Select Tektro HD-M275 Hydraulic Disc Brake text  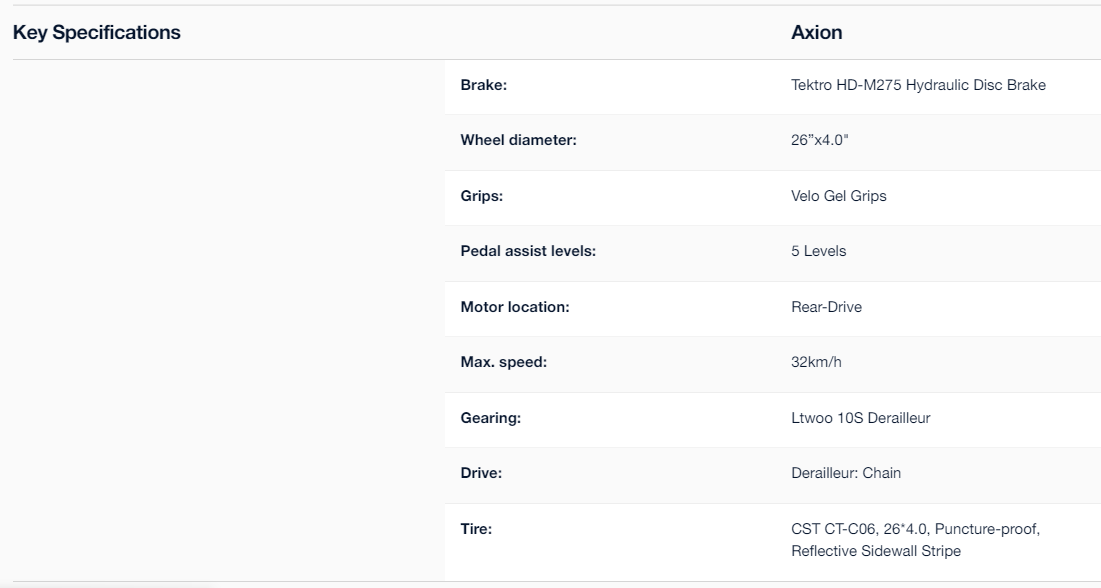[918, 85]
